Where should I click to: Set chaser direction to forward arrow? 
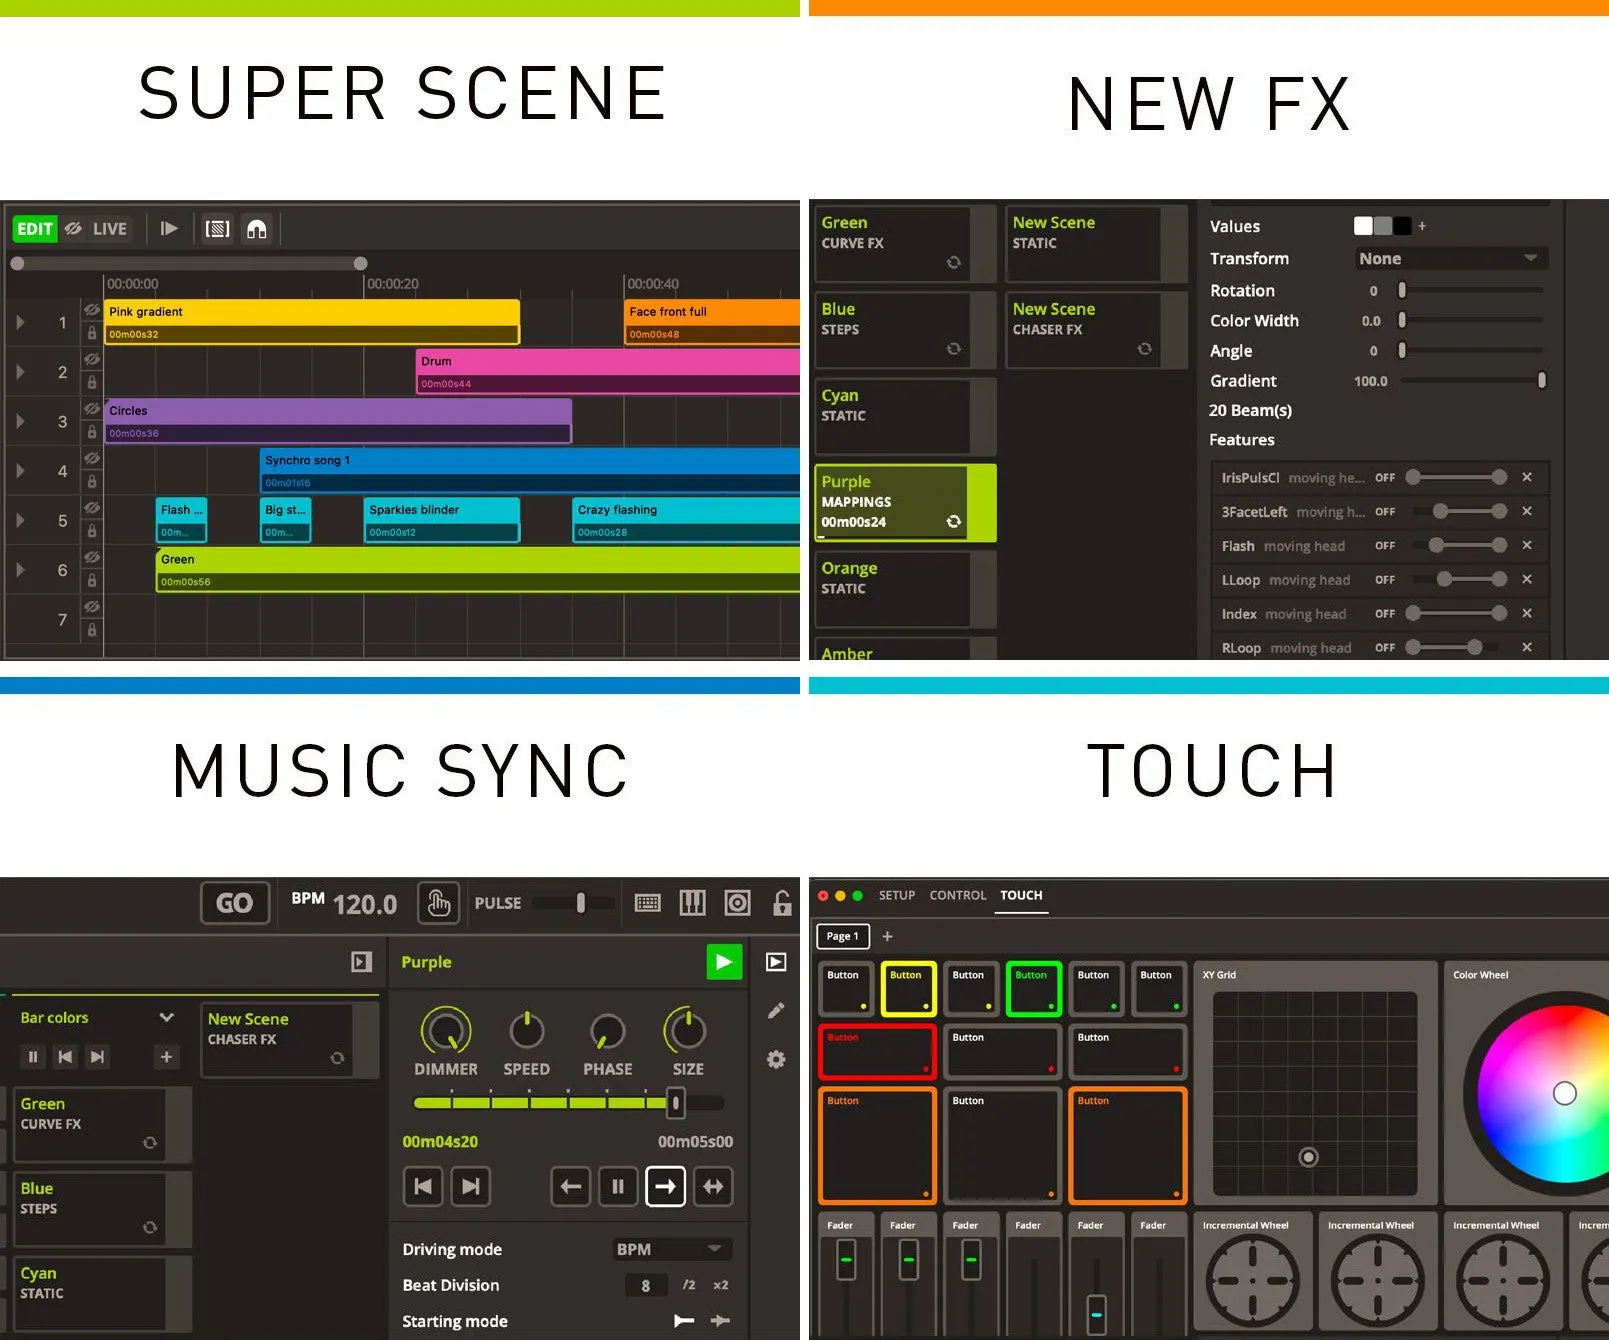click(666, 1187)
